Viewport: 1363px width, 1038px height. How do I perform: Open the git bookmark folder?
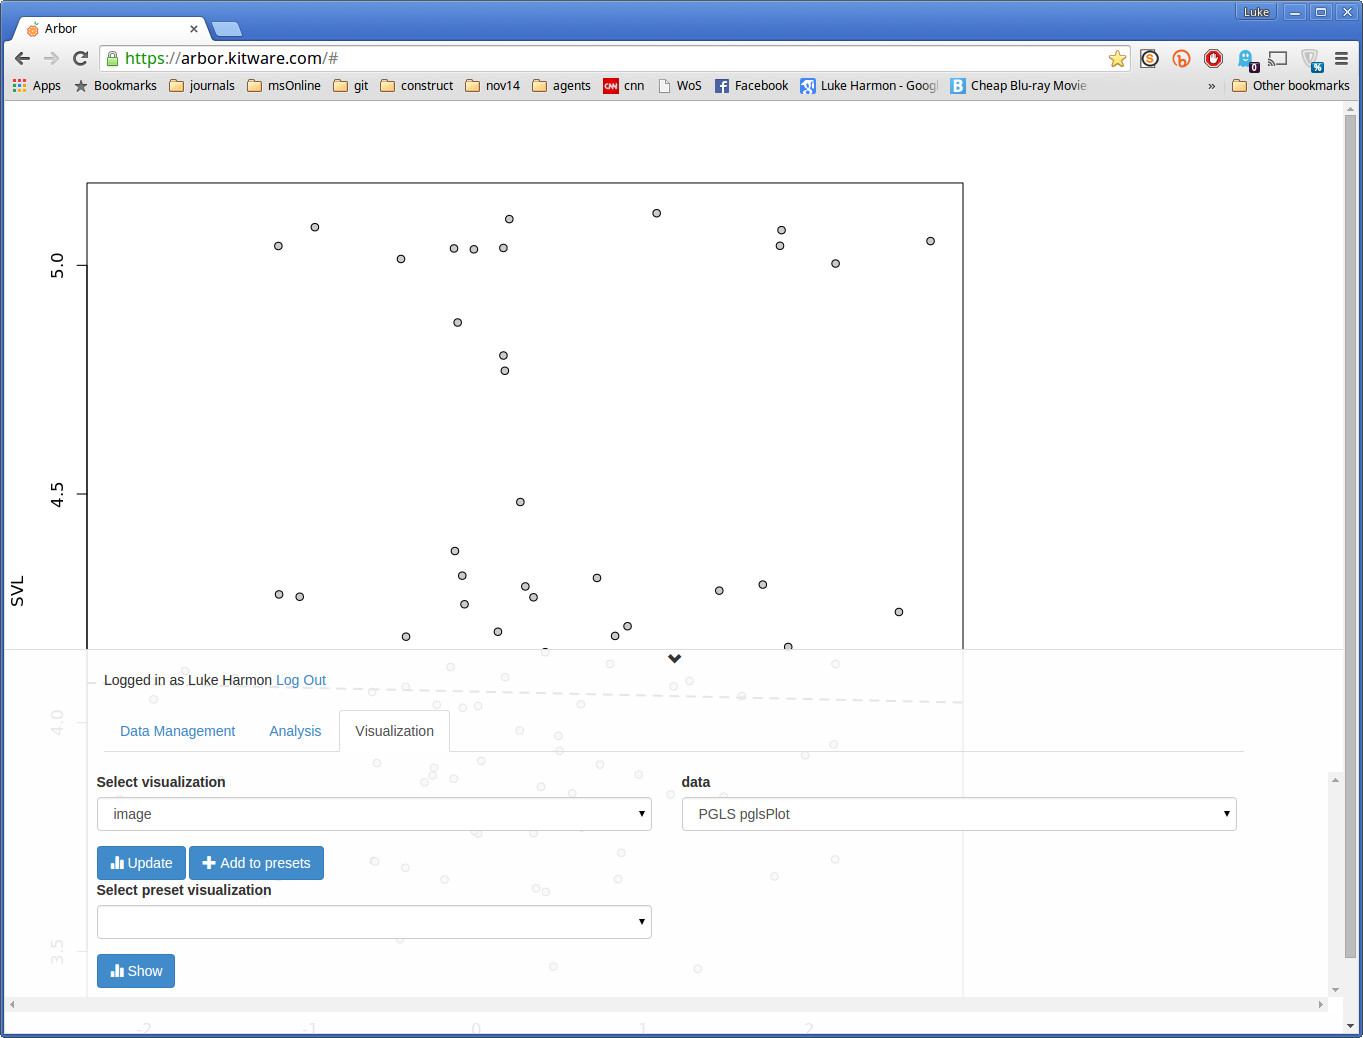point(351,86)
